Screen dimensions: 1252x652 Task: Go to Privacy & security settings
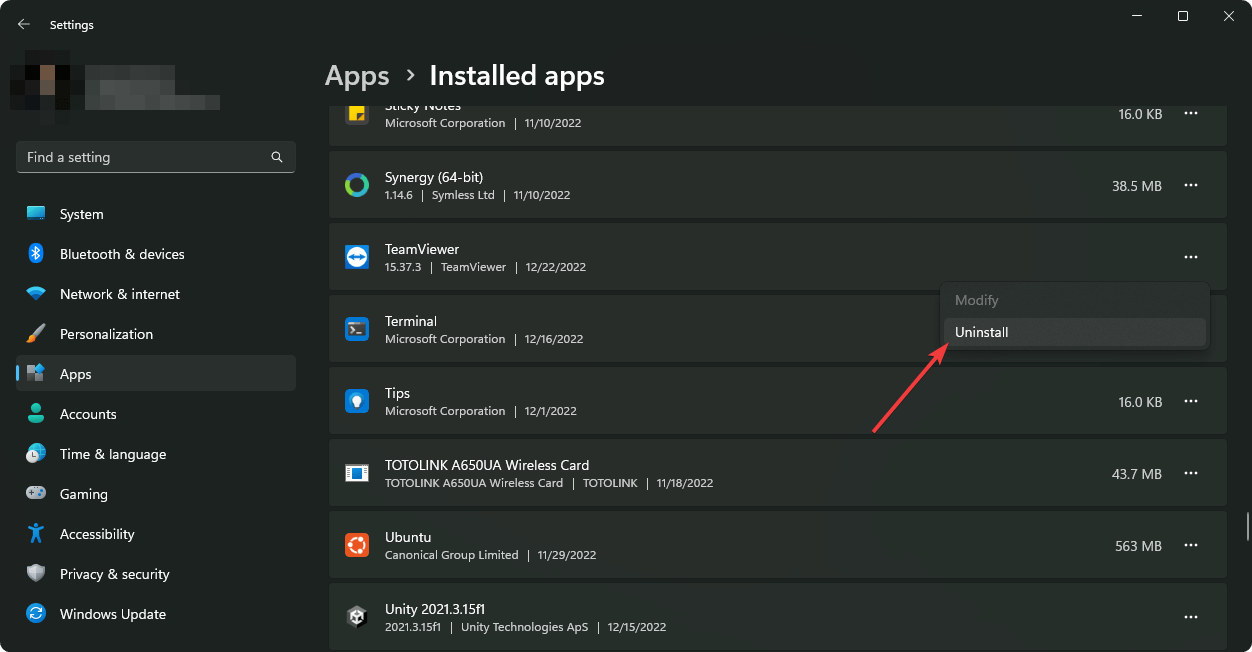point(156,574)
